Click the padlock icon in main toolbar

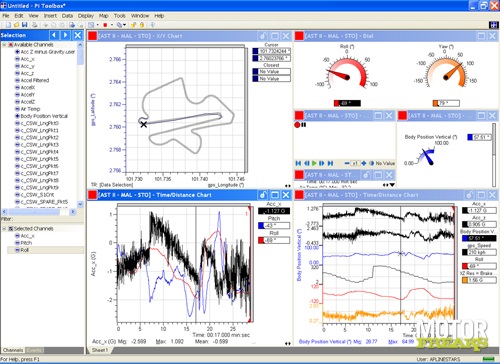click(x=142, y=25)
